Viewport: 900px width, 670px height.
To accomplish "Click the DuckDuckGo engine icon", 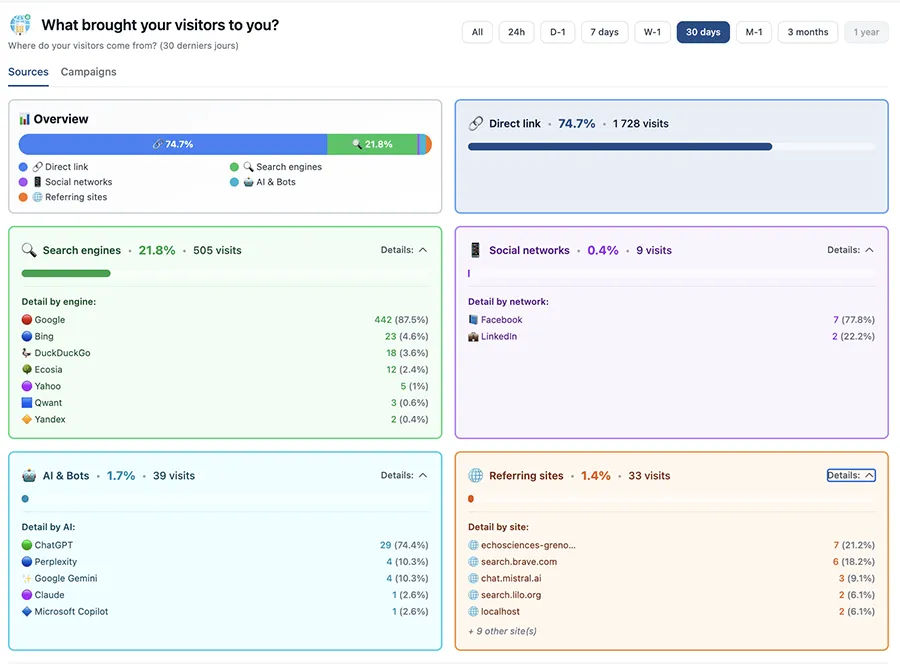I will coord(25,353).
